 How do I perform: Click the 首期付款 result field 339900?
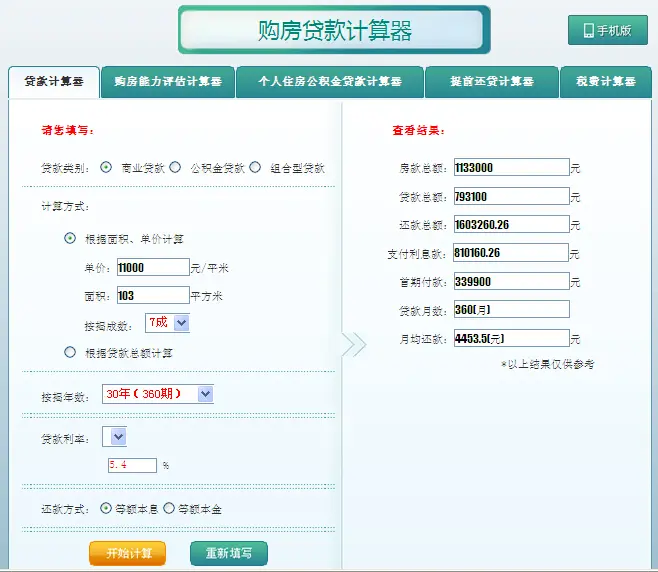coord(512,281)
